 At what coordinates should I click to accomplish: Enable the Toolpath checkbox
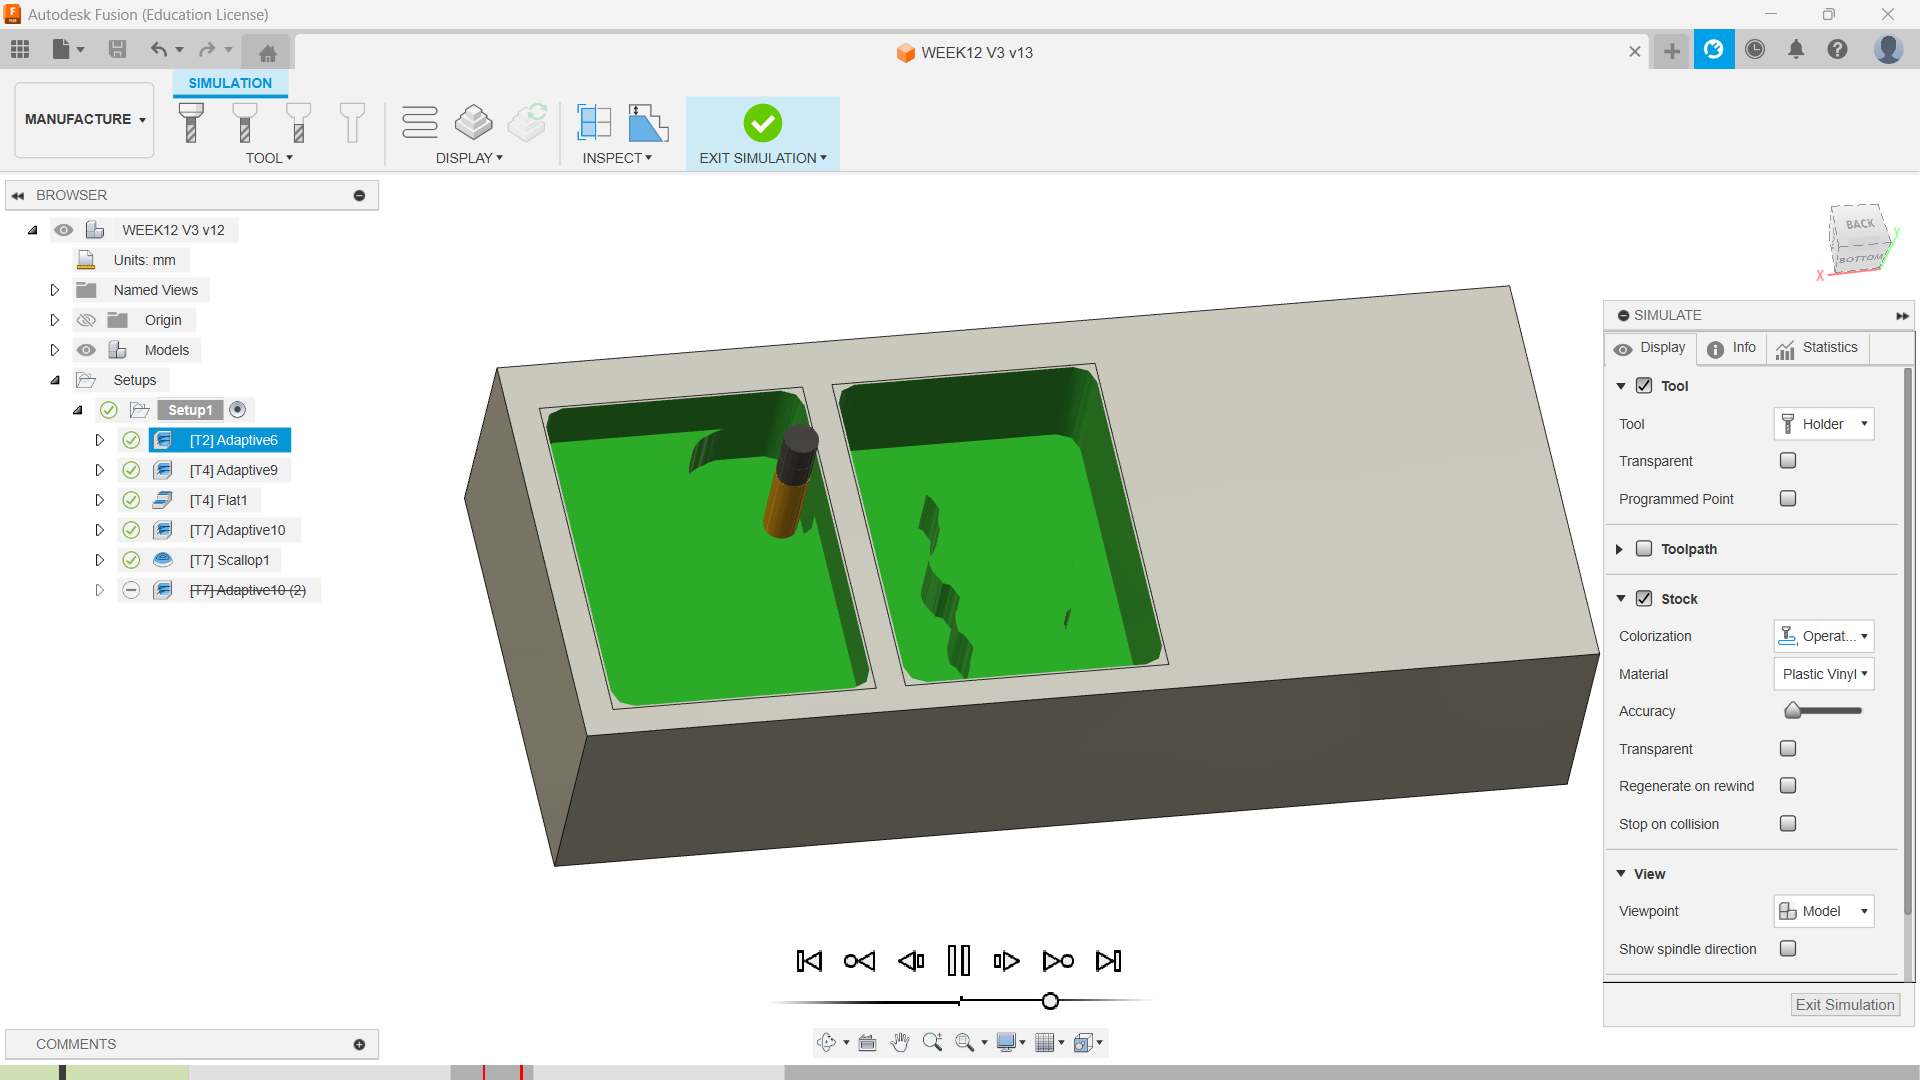(1644, 549)
